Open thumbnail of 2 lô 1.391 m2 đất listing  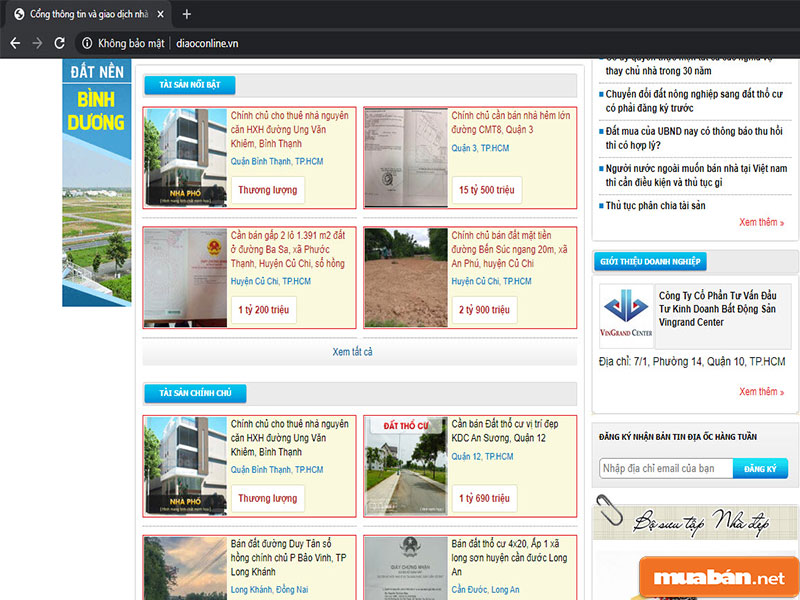(x=185, y=278)
